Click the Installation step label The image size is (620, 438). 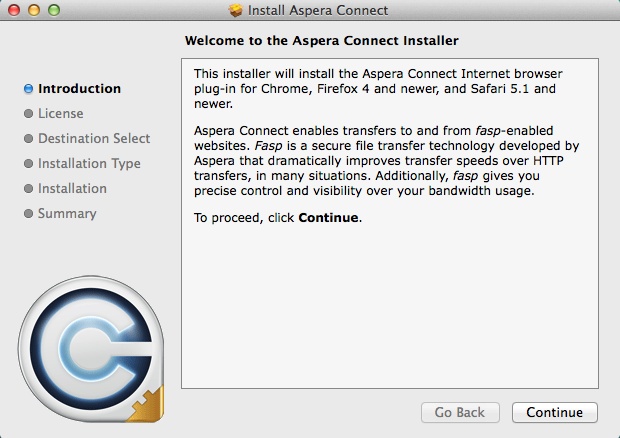pyautogui.click(x=72, y=188)
